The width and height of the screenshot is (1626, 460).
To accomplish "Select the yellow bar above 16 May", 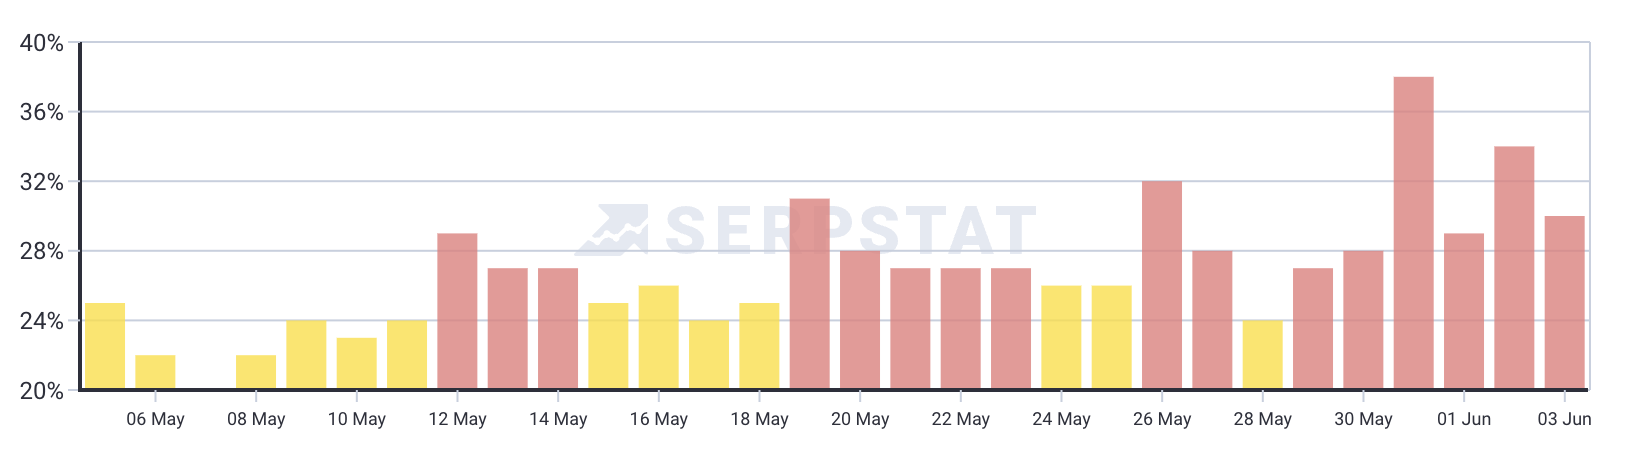I will pos(658,337).
